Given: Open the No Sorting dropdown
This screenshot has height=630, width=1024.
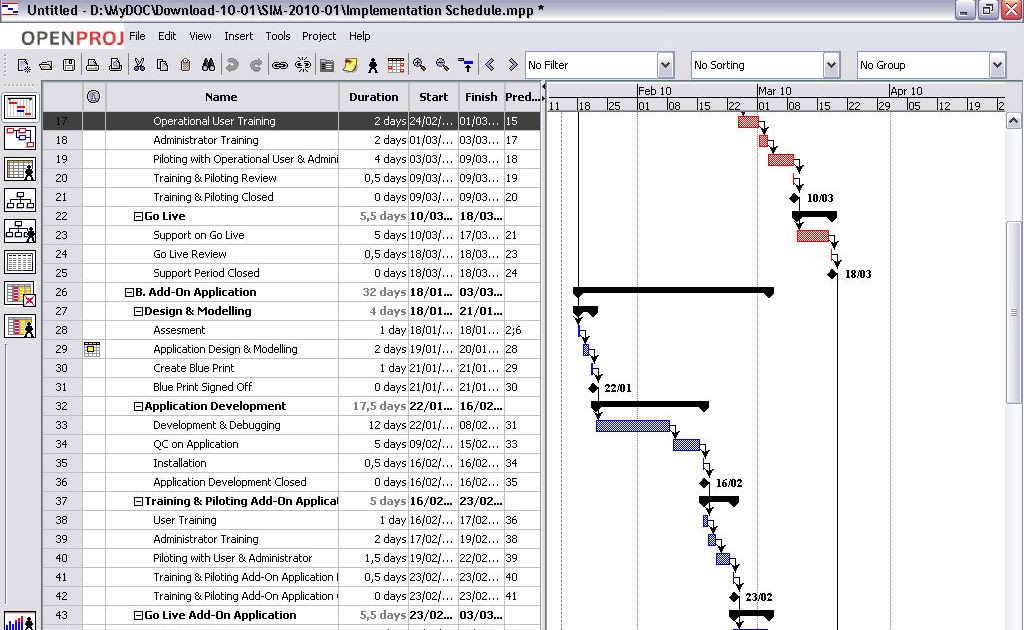Looking at the screenshot, I should pos(831,65).
